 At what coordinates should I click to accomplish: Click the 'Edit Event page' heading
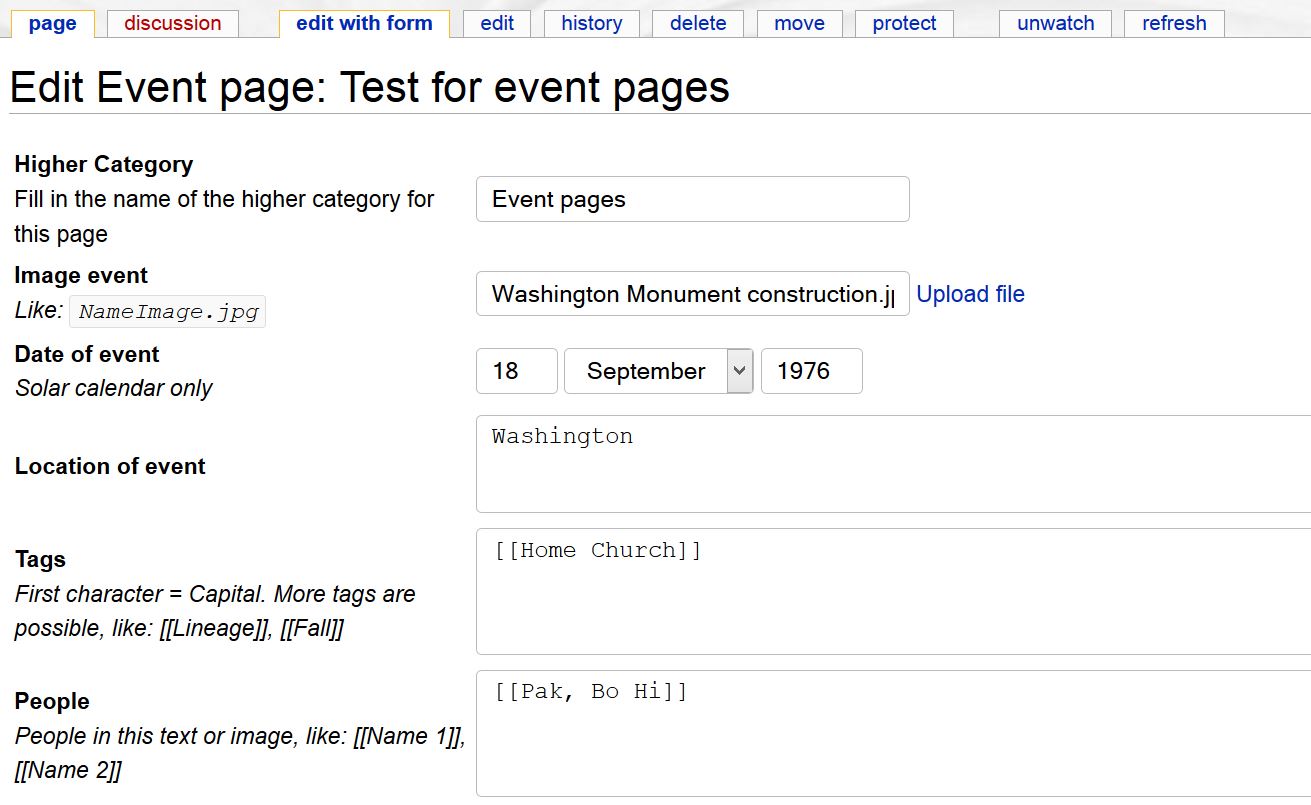point(369,88)
